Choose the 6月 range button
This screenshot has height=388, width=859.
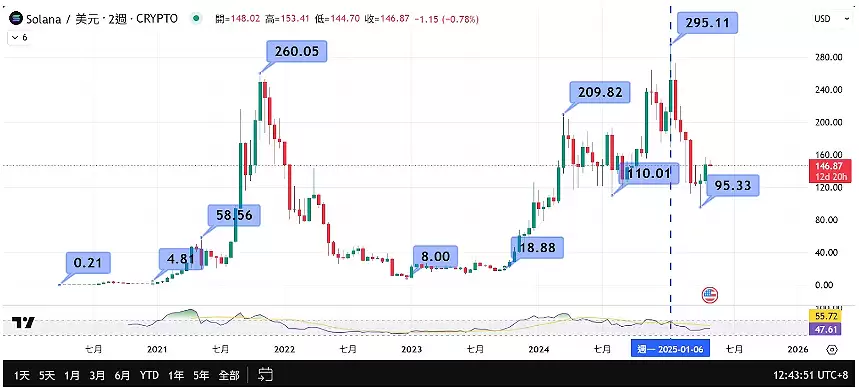pyautogui.click(x=123, y=375)
